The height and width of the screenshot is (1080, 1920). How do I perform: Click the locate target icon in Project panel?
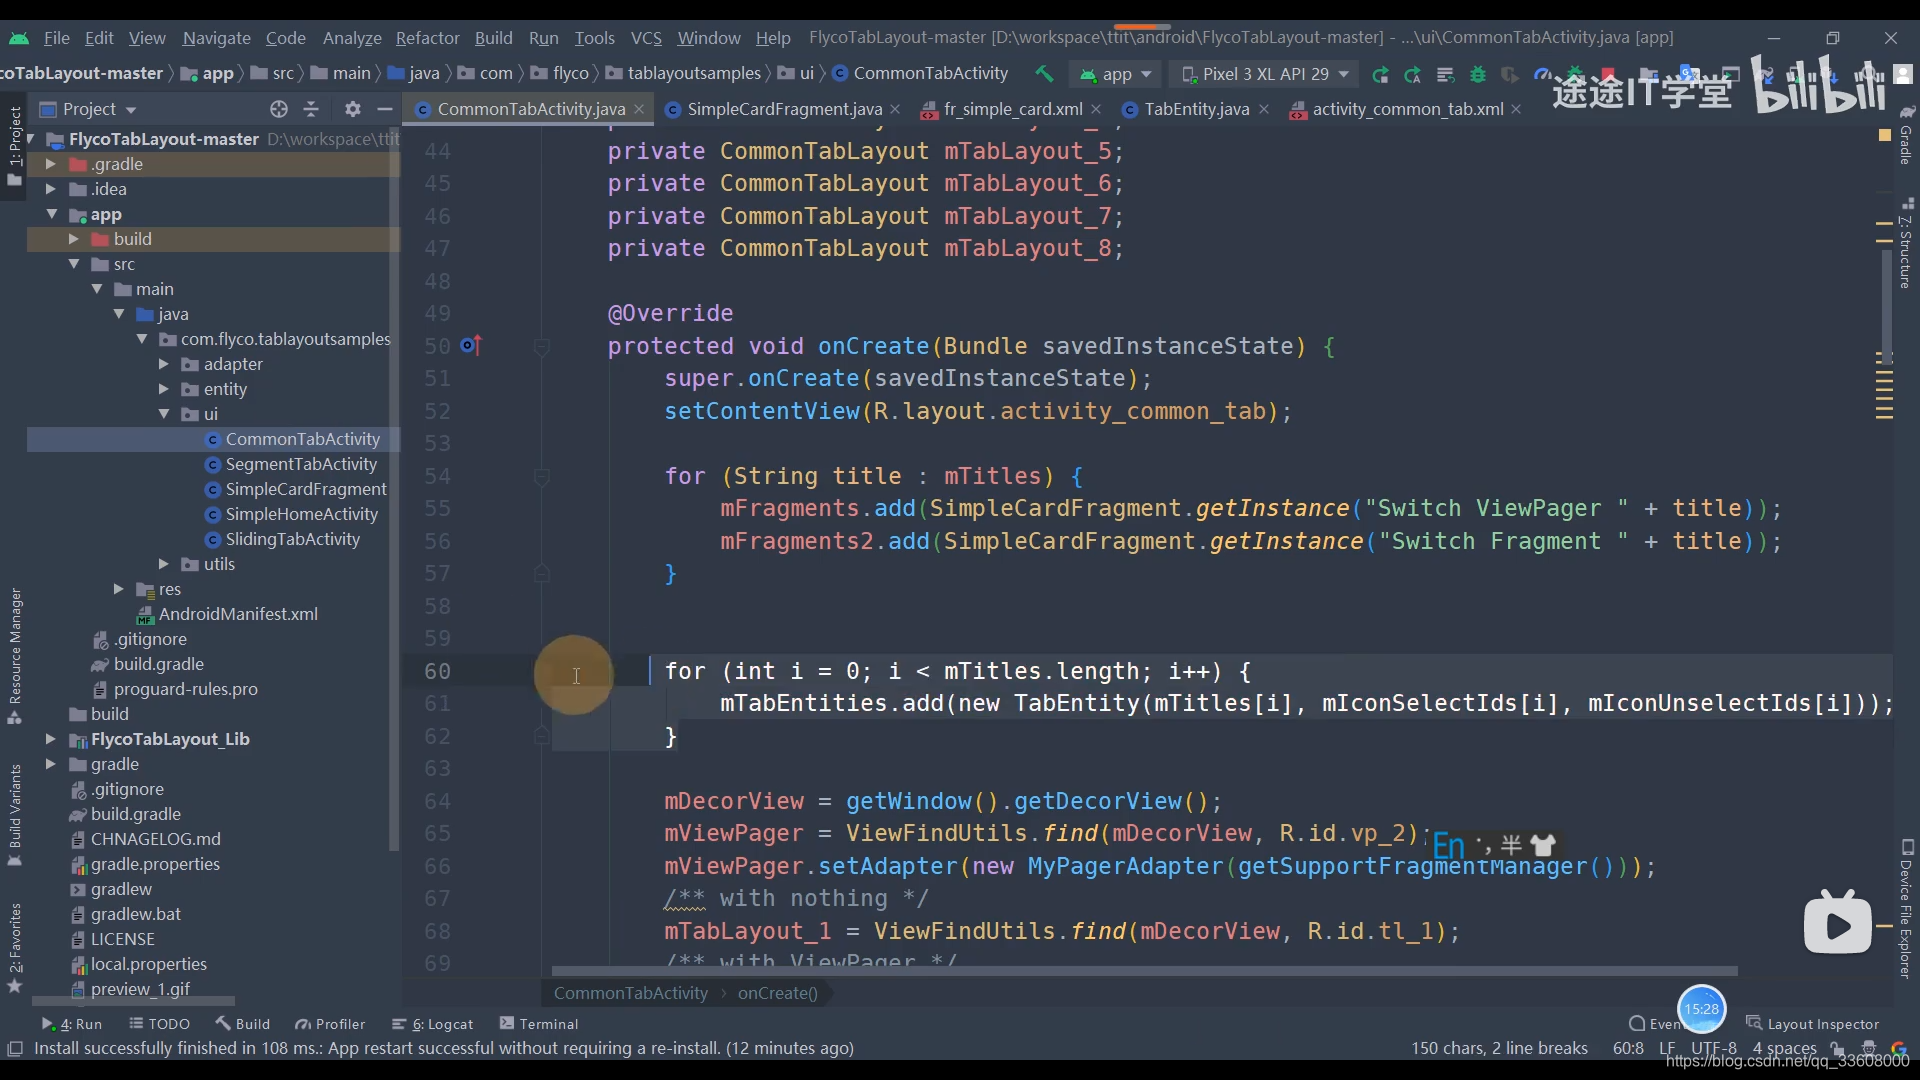(x=279, y=109)
